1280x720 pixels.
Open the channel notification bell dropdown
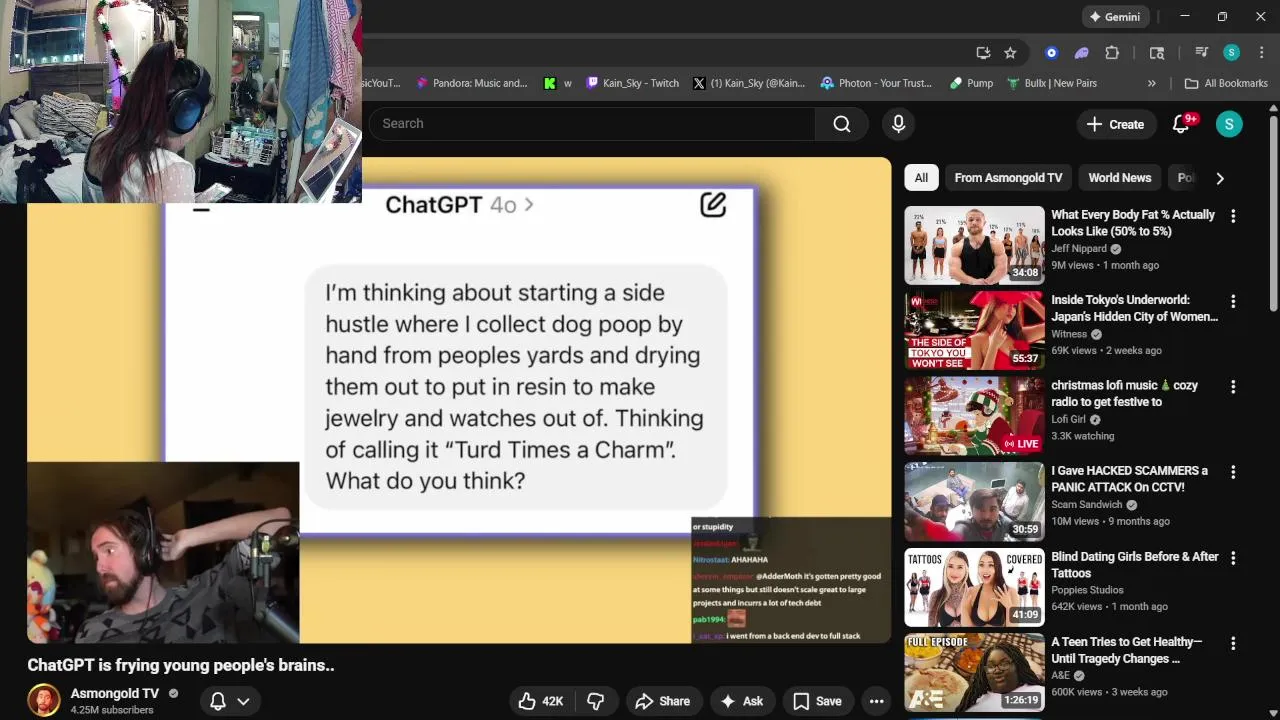coord(229,701)
